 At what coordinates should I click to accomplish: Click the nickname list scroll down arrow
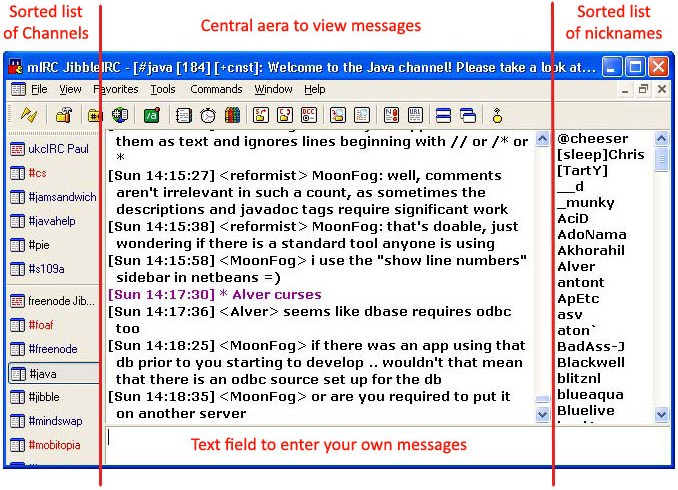[661, 413]
